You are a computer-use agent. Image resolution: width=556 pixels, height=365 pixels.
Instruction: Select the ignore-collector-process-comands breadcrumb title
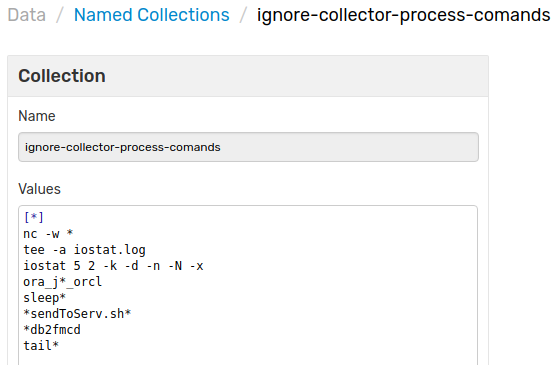(x=404, y=15)
